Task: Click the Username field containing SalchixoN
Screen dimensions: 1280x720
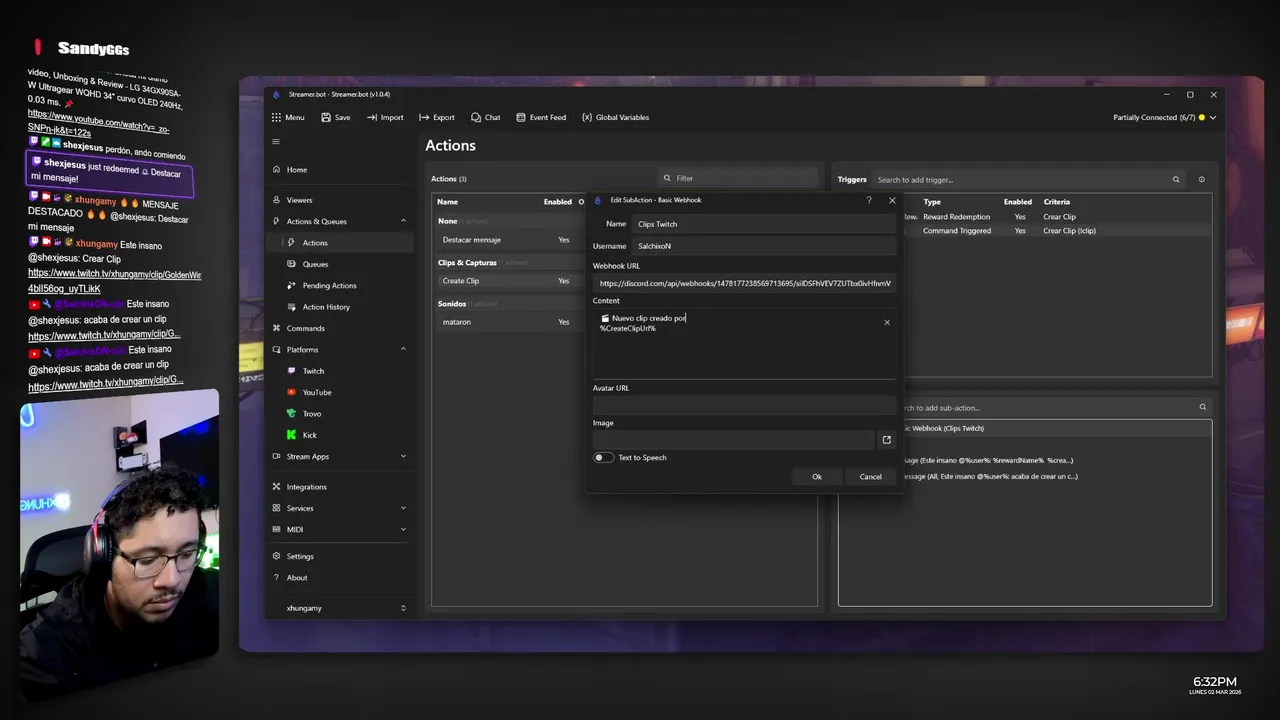Action: tap(763, 246)
